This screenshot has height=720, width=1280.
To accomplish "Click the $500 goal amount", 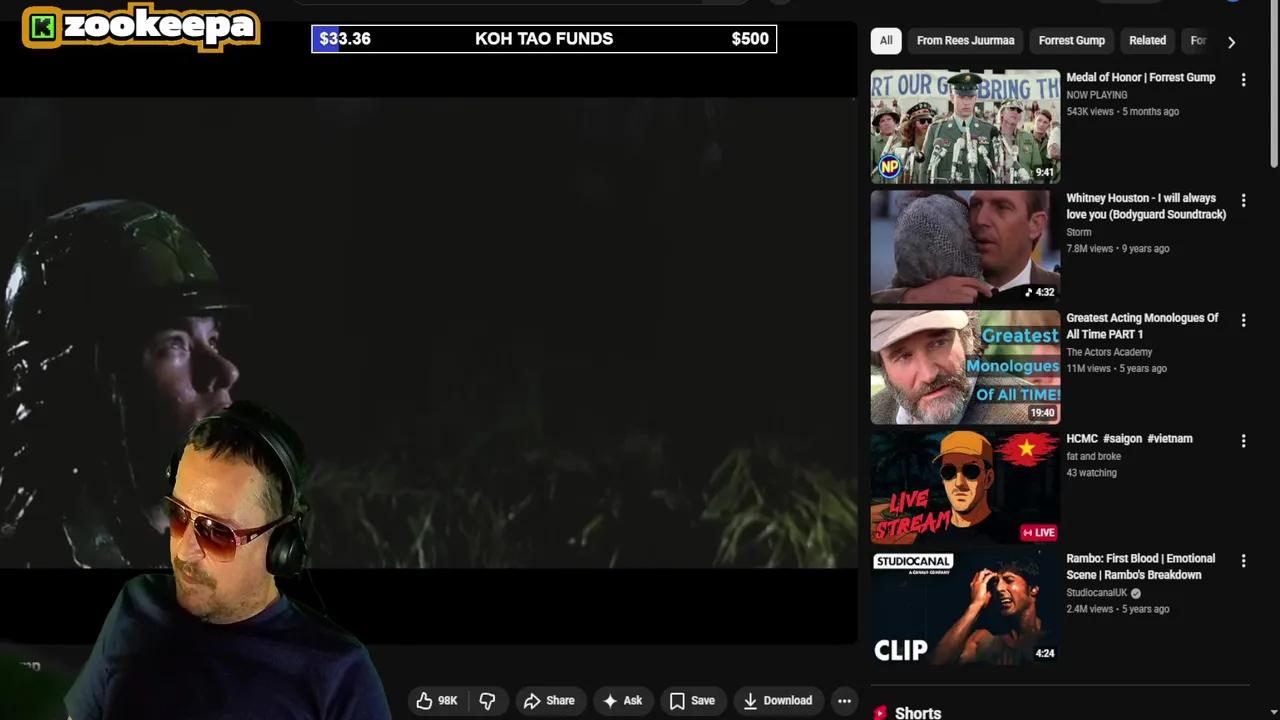I will tap(750, 39).
